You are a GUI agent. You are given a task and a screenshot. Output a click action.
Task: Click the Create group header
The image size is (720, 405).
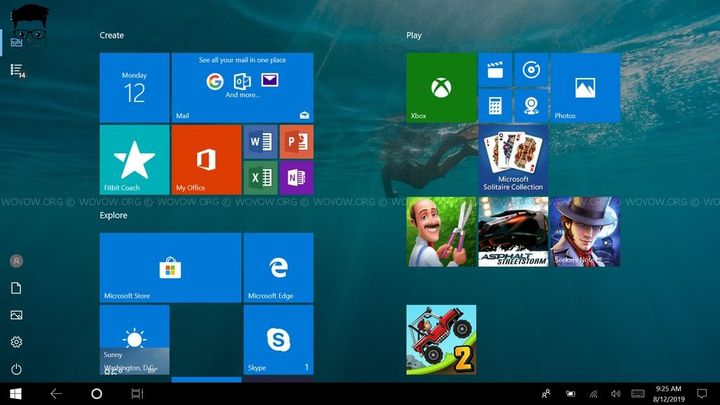point(112,35)
